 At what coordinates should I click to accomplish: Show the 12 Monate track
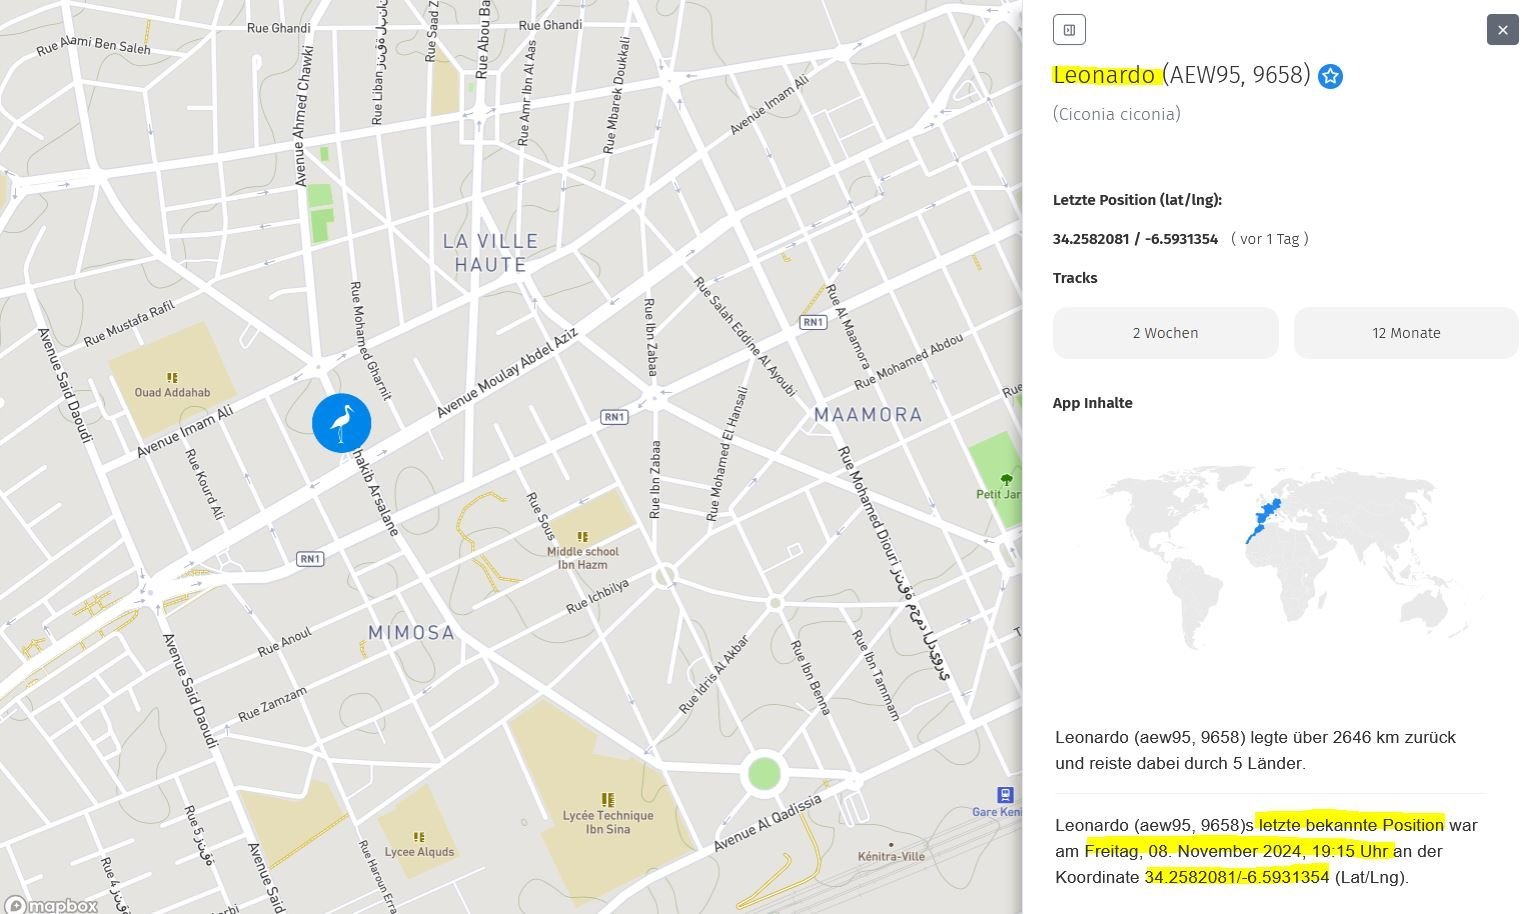click(1405, 333)
